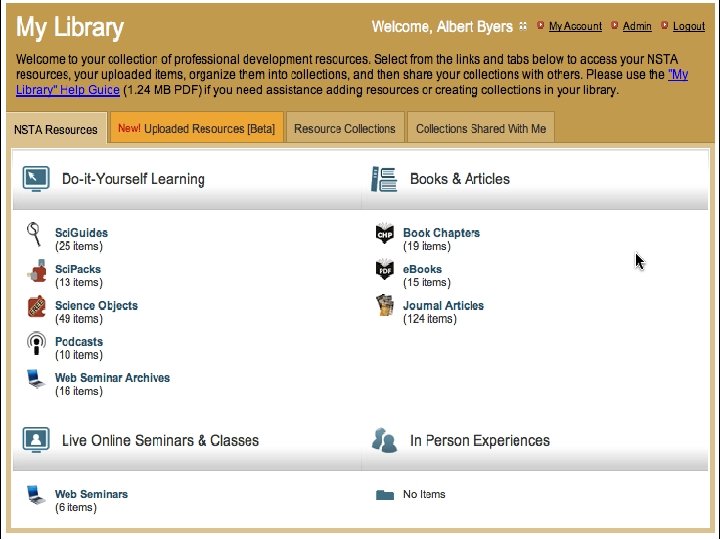The height and width of the screenshot is (540, 720).
Task: Click the Science Objects icon
Action: click(x=36, y=307)
